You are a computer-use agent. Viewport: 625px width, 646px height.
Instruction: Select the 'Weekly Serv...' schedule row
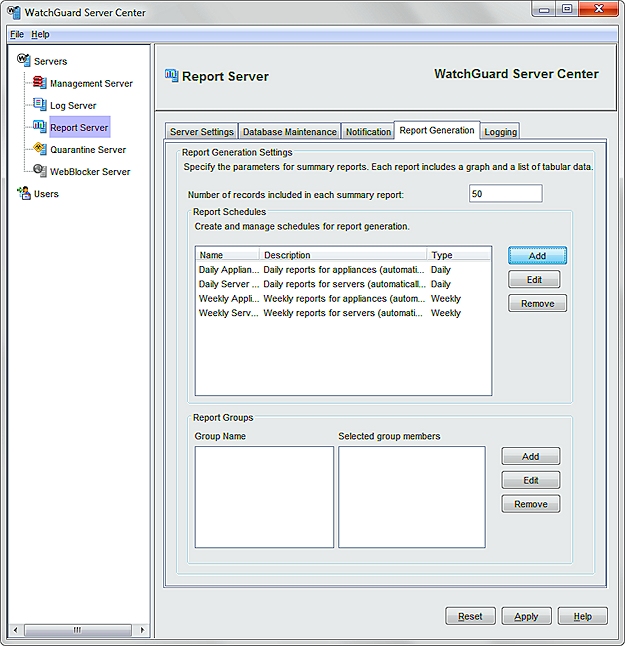pyautogui.click(x=344, y=313)
